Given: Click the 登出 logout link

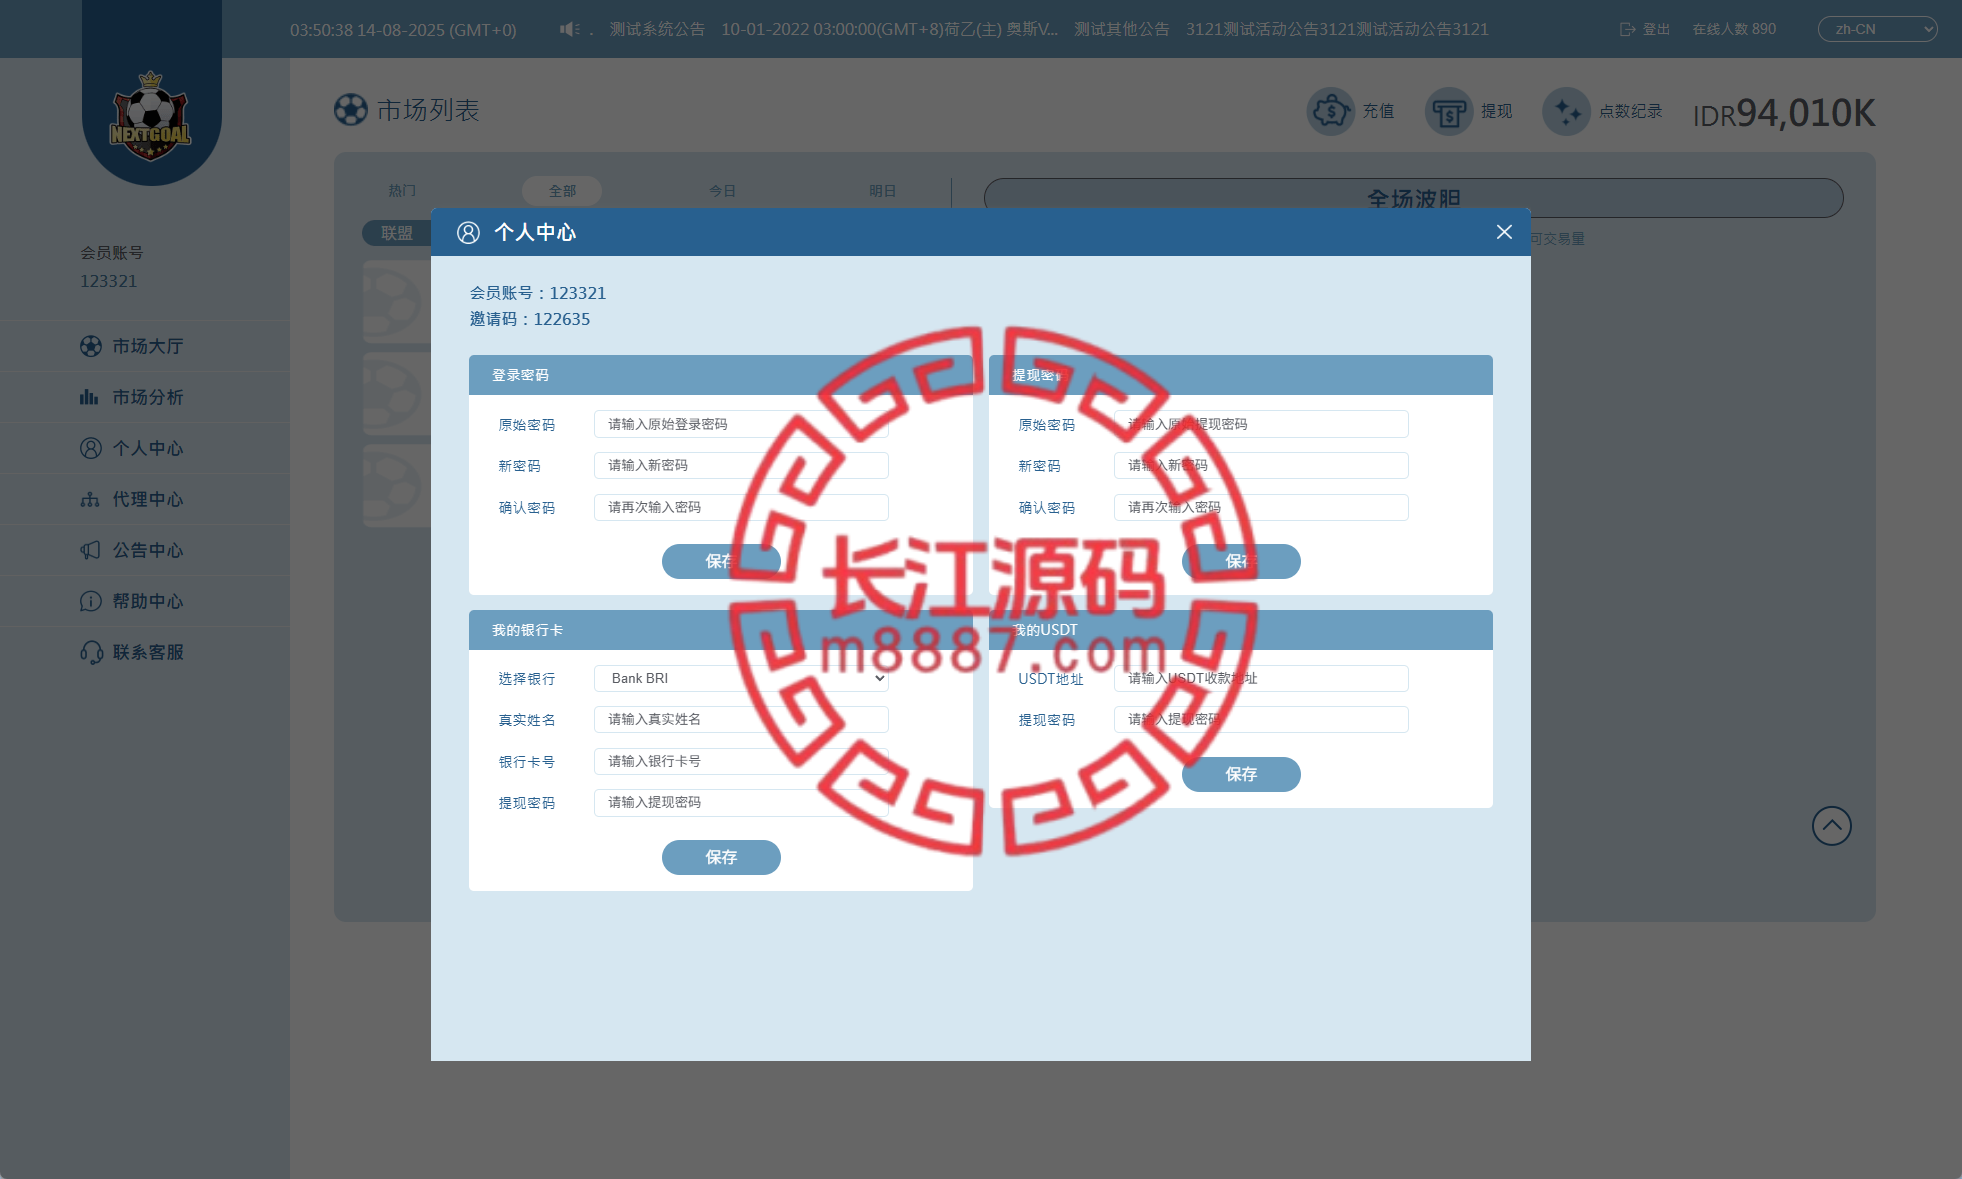Looking at the screenshot, I should tap(1645, 29).
